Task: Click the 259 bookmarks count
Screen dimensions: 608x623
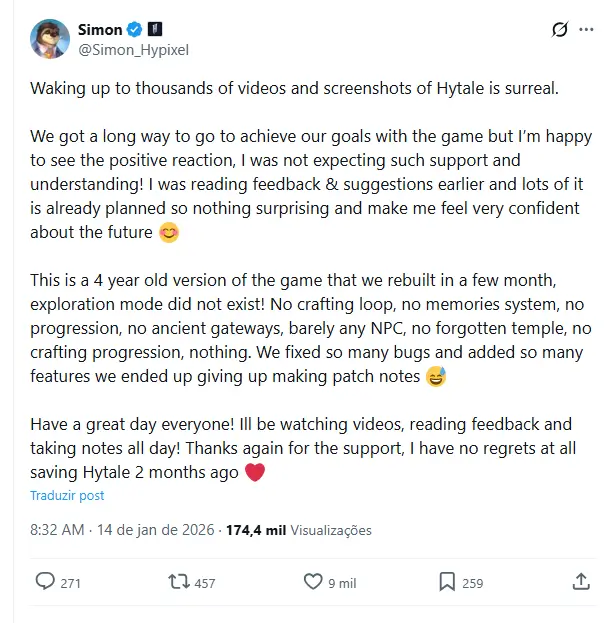Action: tap(473, 583)
